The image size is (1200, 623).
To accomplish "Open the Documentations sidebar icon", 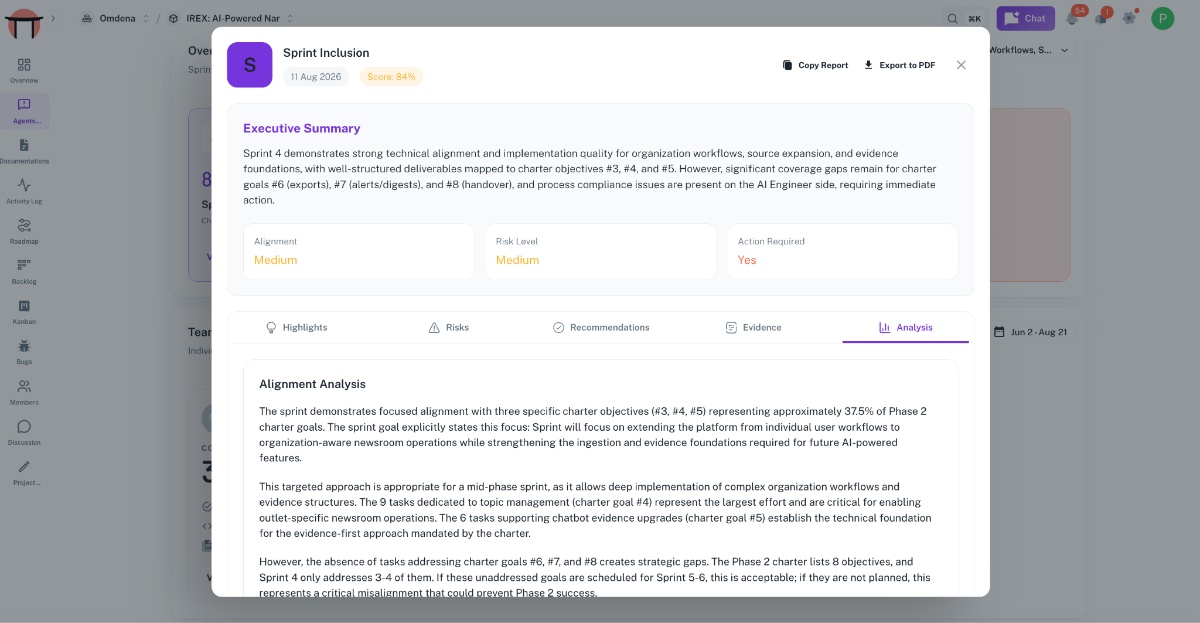I will (24, 151).
